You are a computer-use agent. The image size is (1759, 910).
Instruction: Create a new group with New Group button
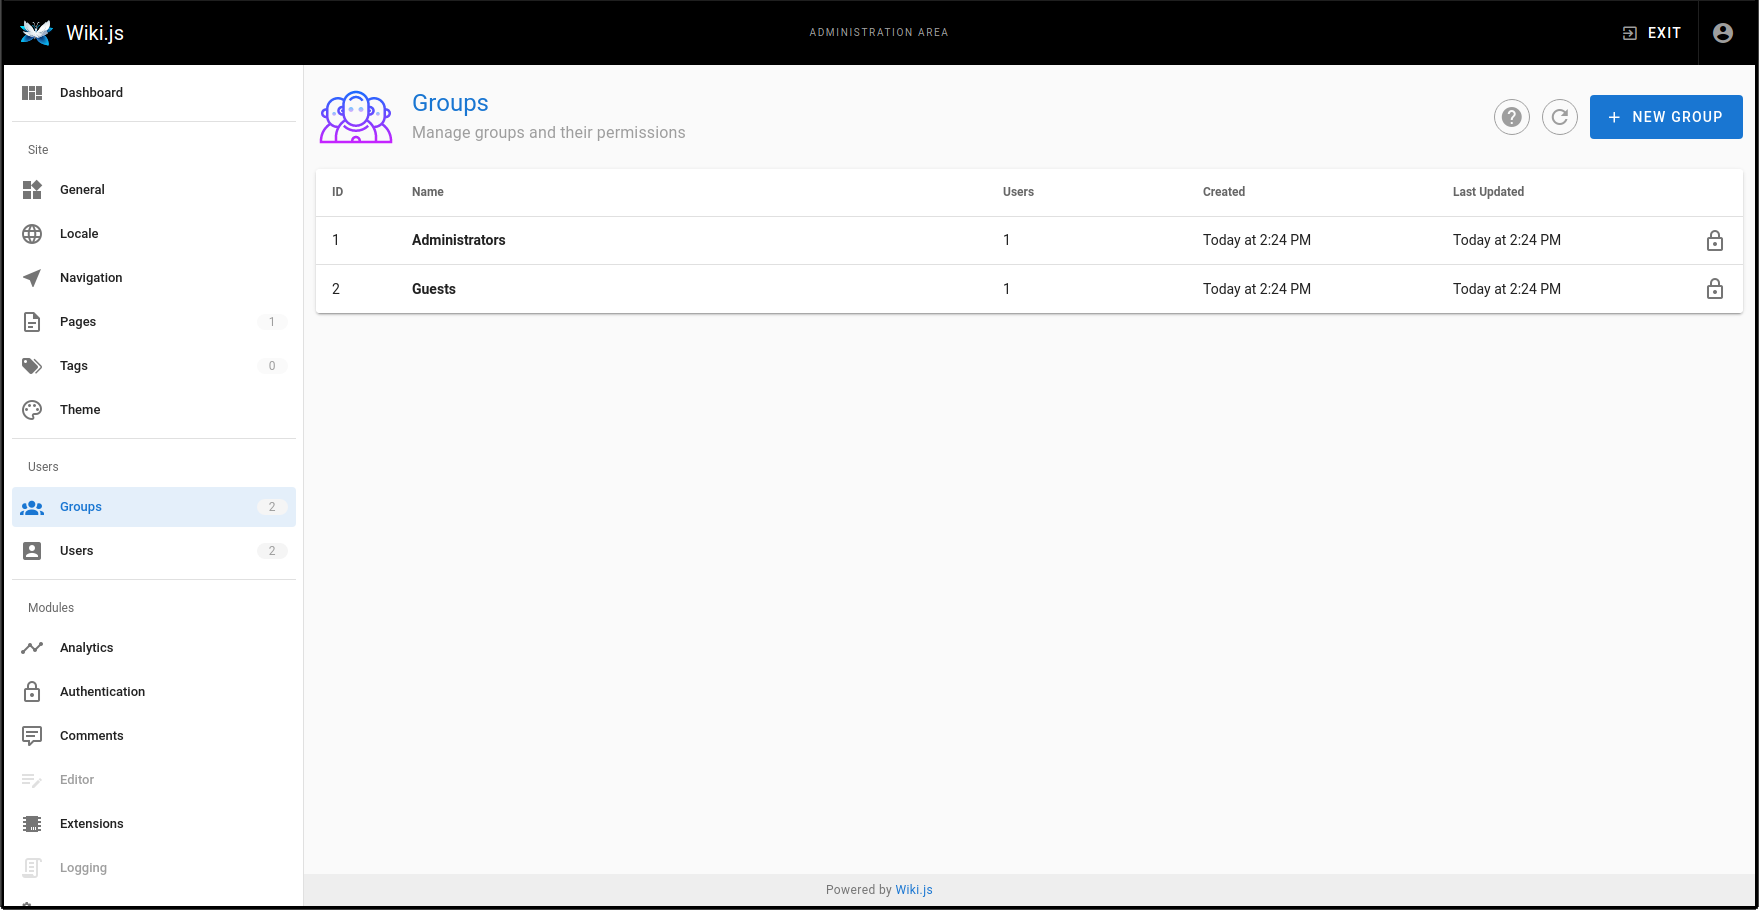coord(1665,117)
